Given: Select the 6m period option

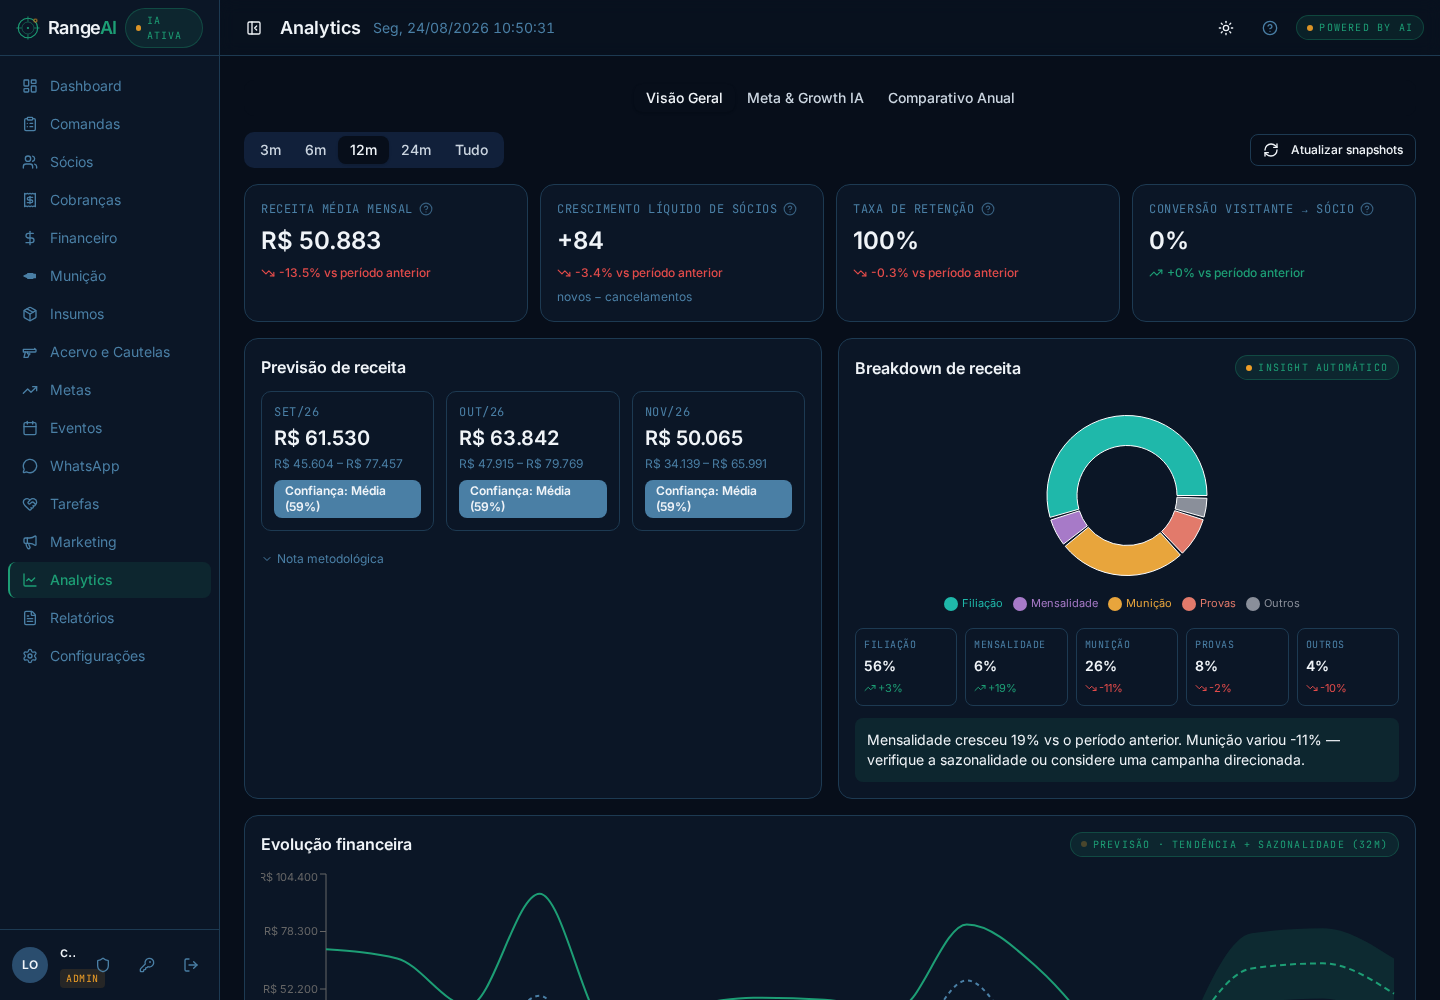Looking at the screenshot, I should [x=316, y=150].
